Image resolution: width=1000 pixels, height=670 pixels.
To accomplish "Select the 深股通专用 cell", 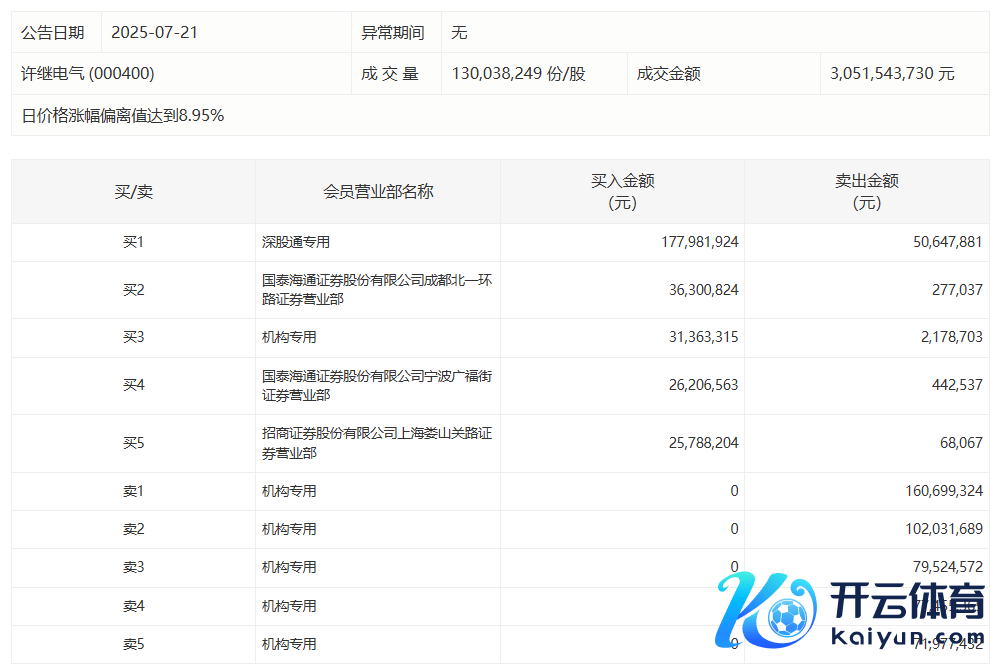I will coord(296,242).
